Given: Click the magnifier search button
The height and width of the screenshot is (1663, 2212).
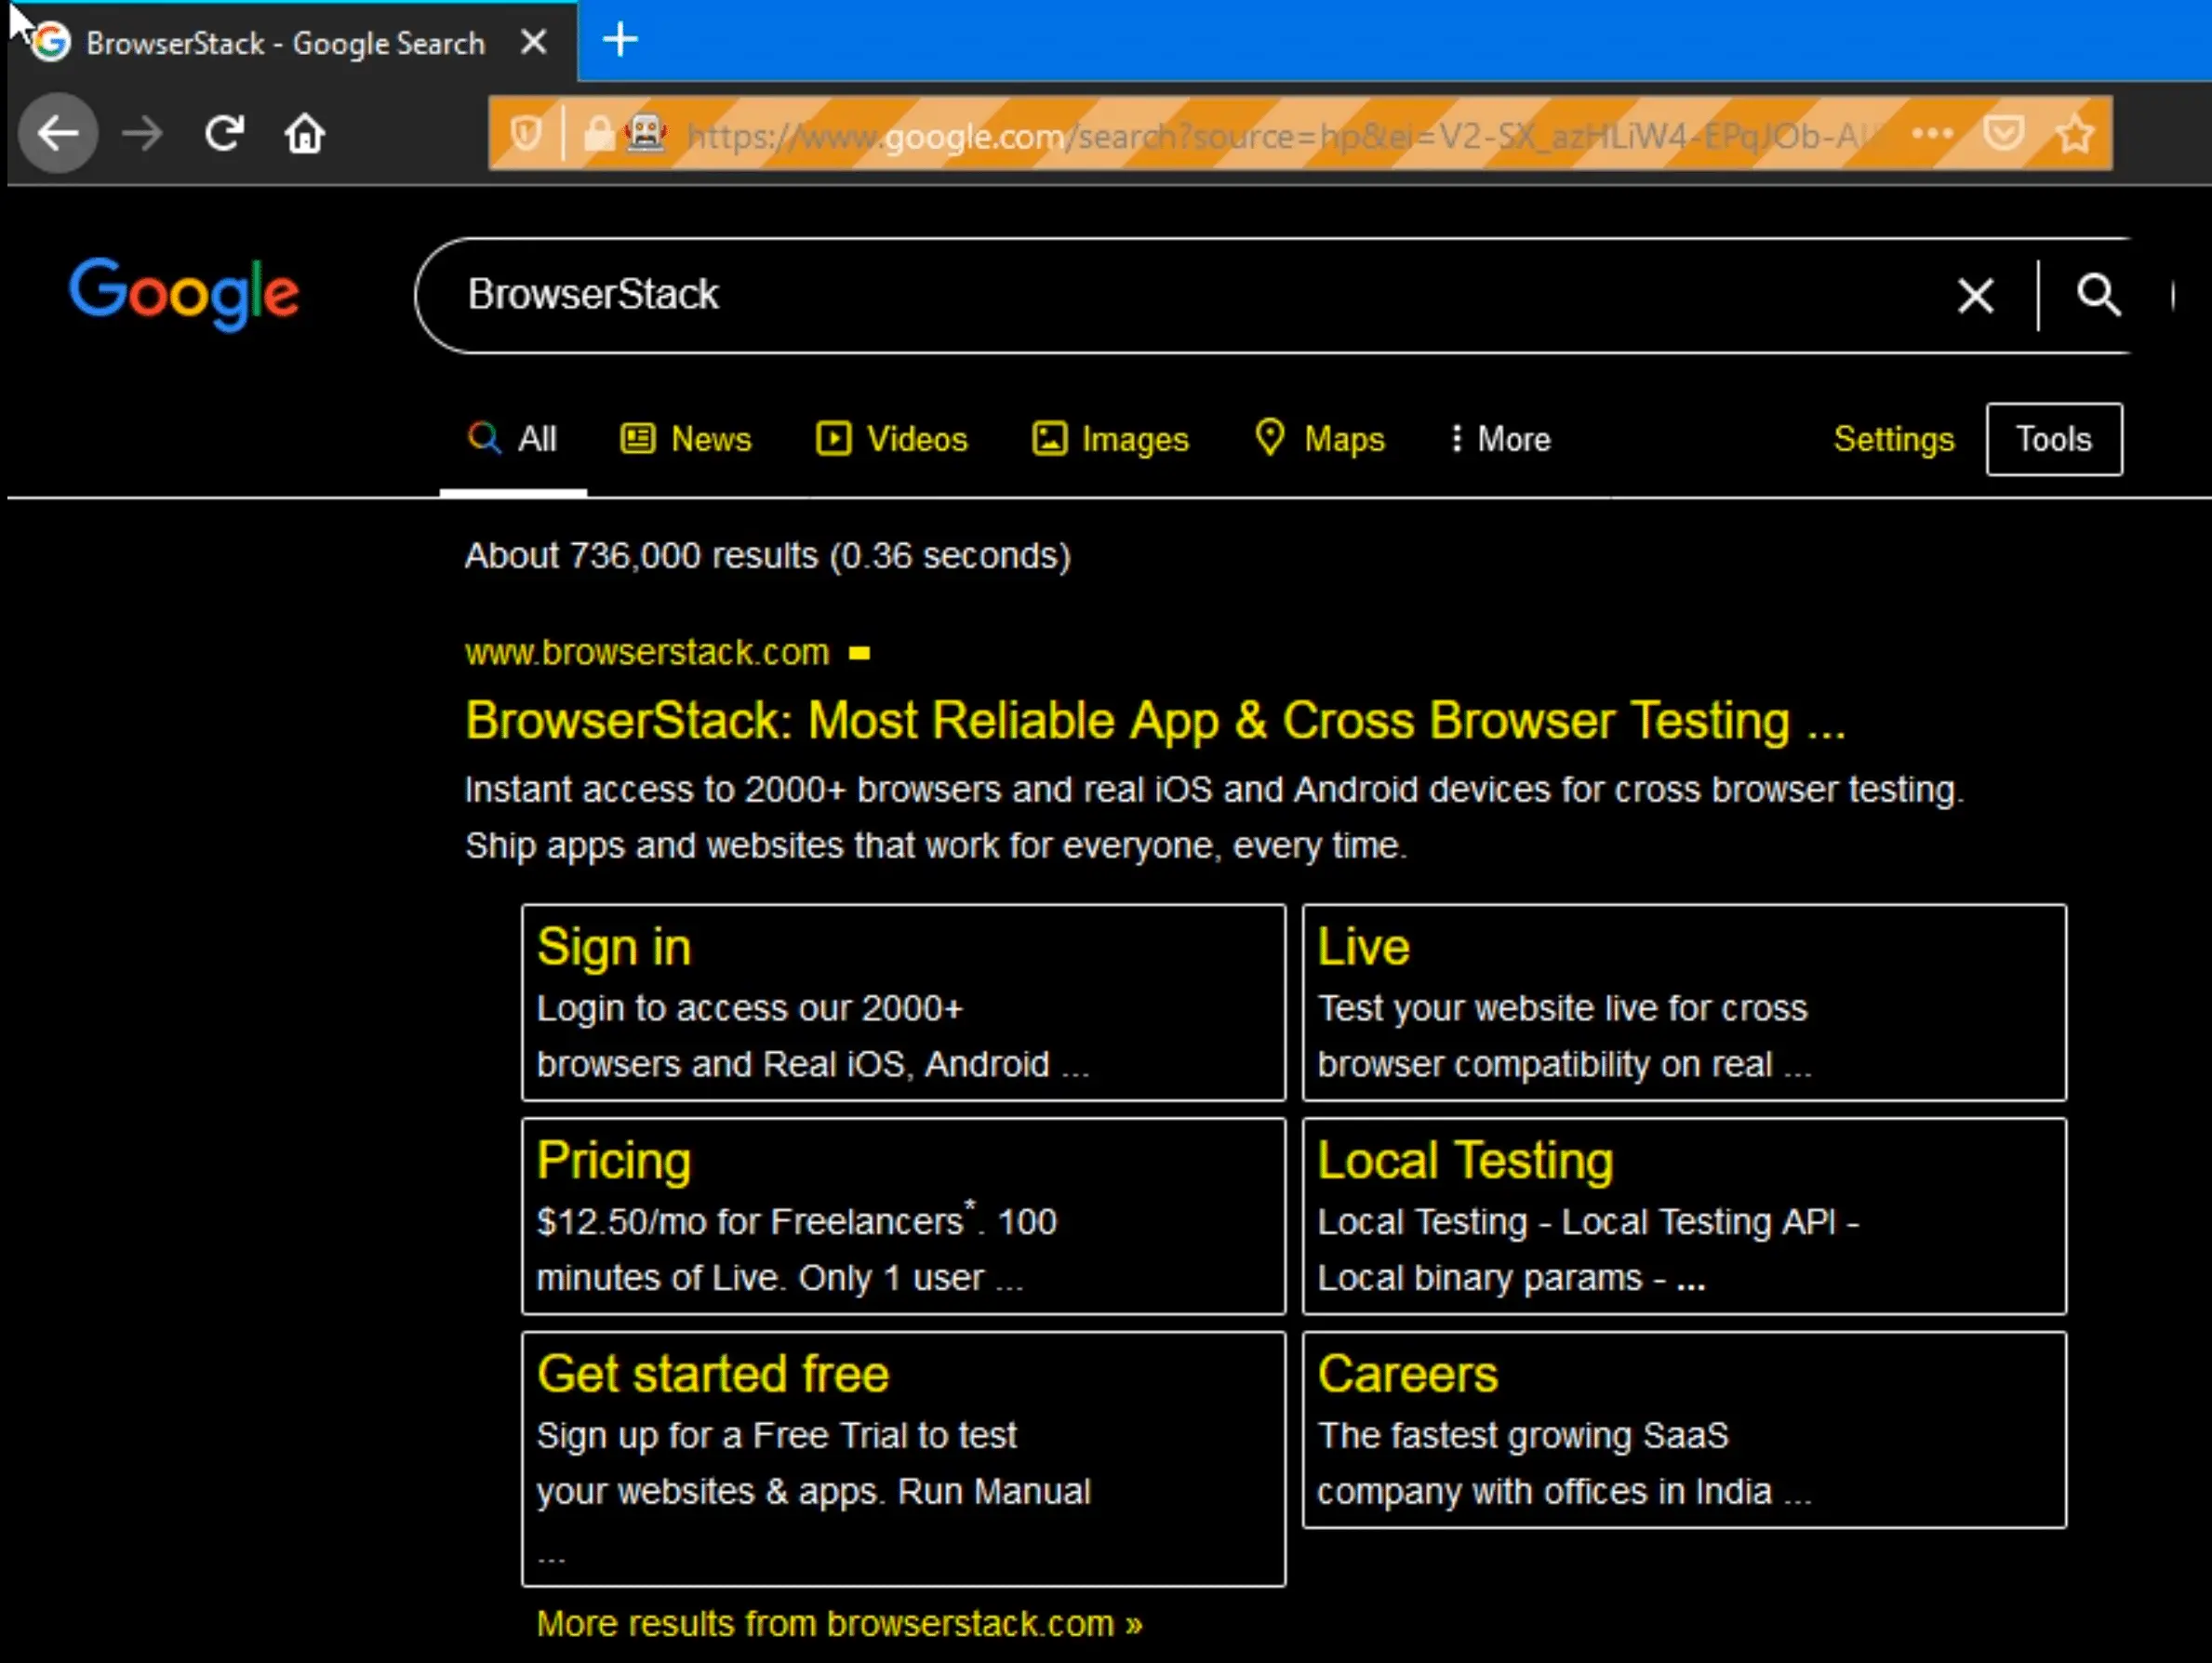Looking at the screenshot, I should coord(2098,296).
